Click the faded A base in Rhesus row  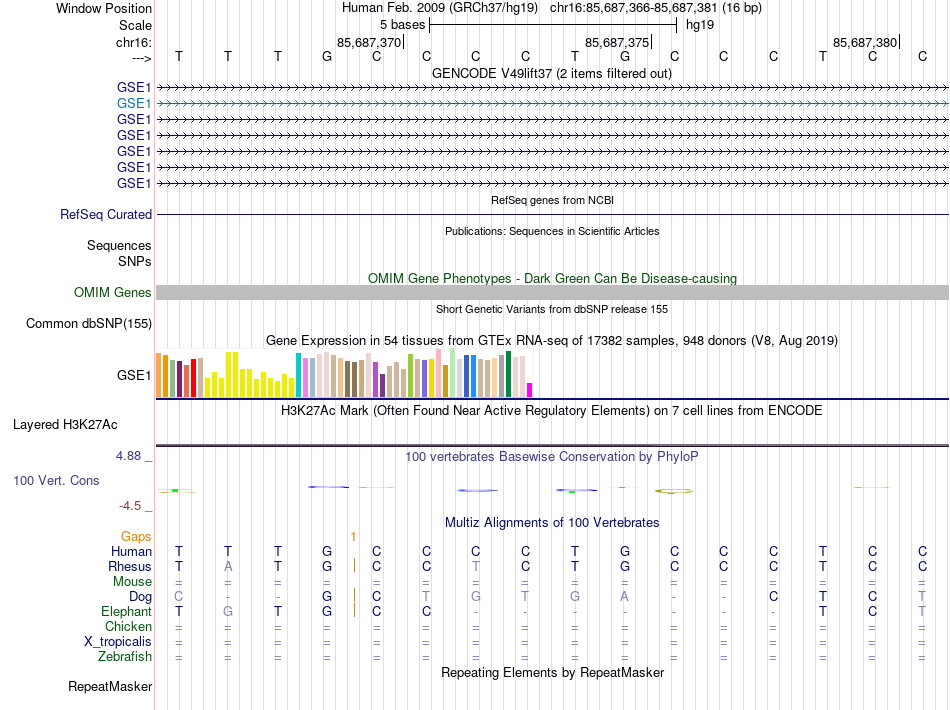(228, 566)
